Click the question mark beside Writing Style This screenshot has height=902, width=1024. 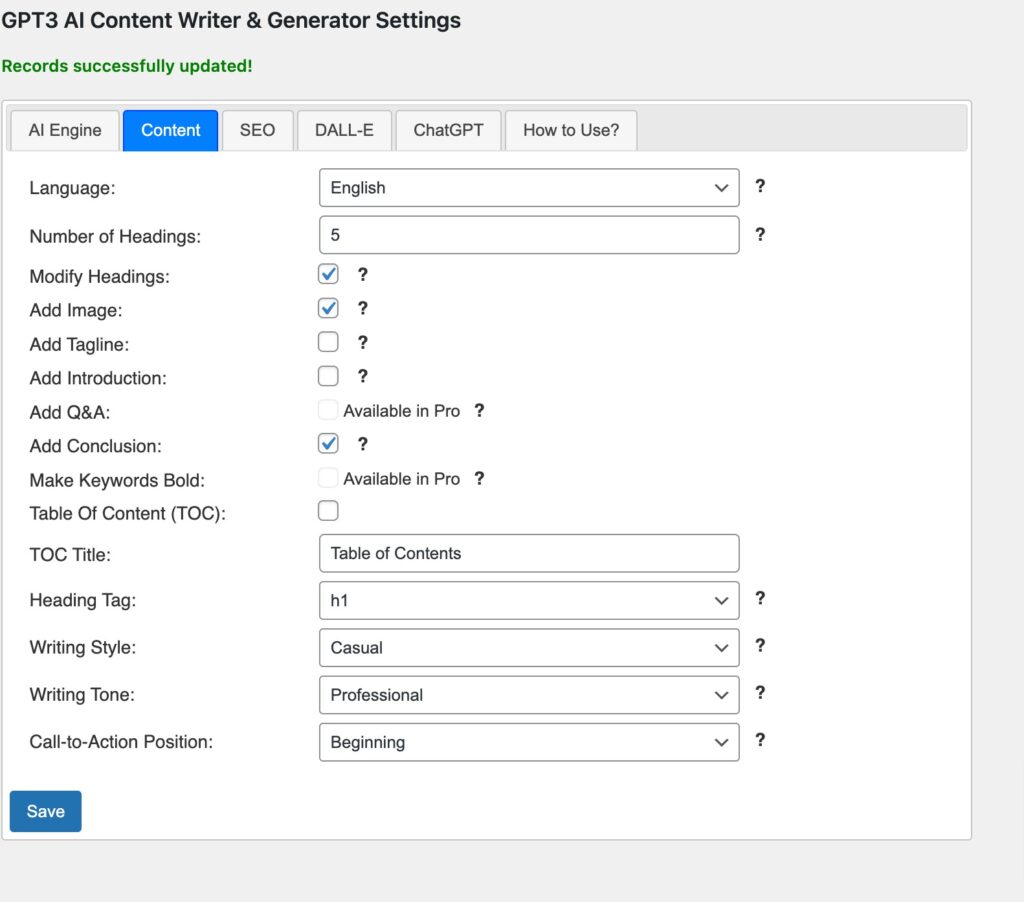tap(760, 645)
